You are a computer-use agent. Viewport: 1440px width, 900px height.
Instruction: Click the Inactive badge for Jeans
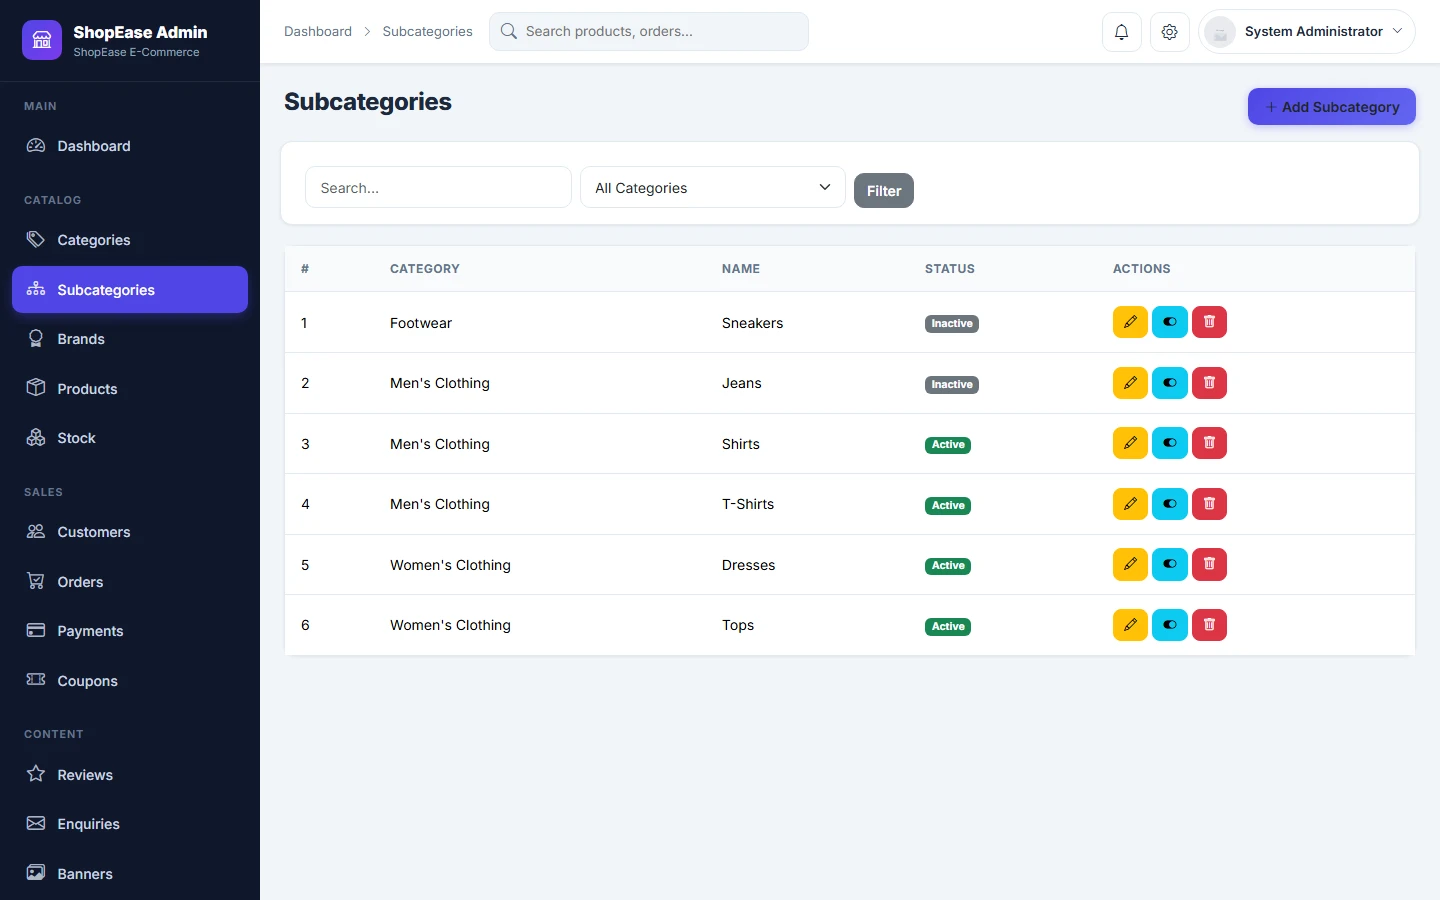(x=952, y=384)
